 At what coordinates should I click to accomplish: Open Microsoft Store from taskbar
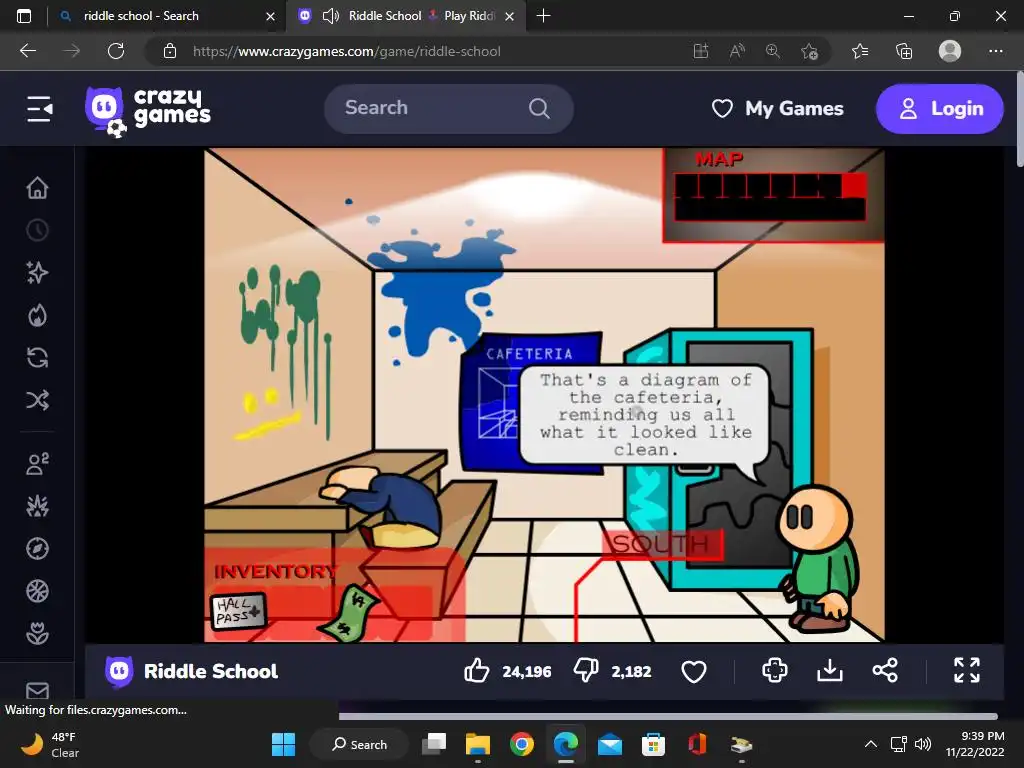tap(653, 744)
